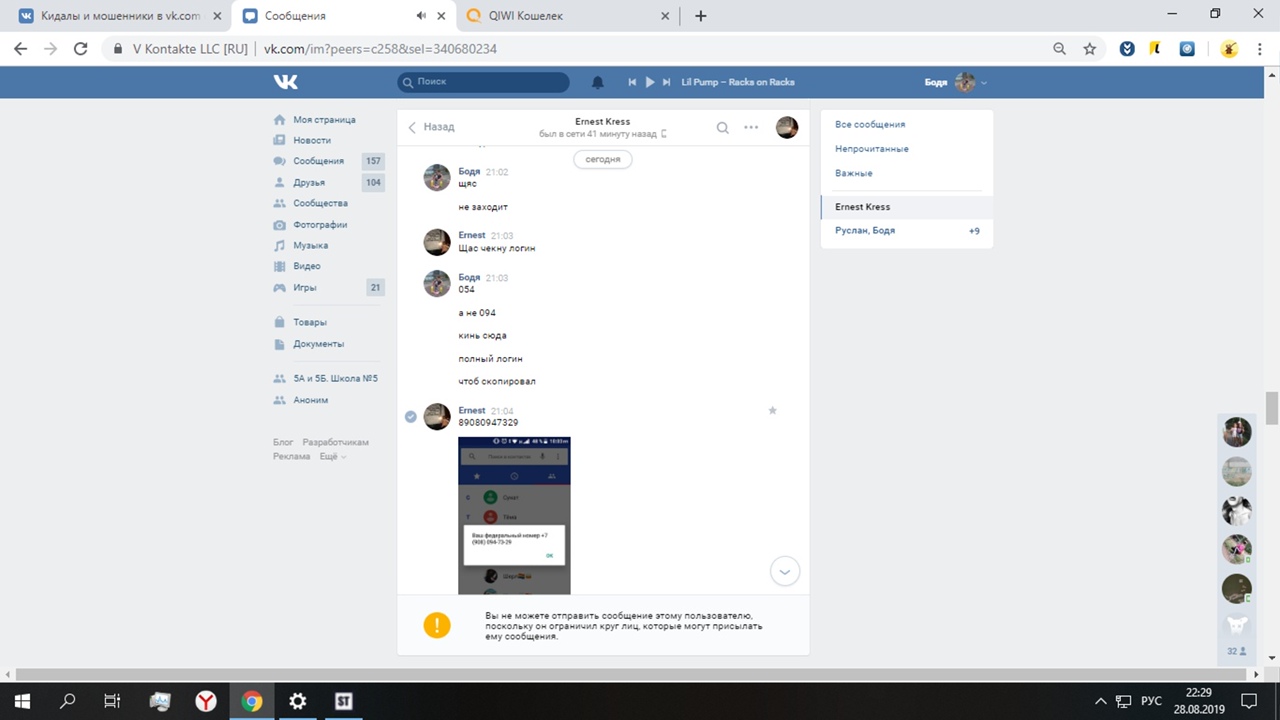This screenshot has width=1280, height=720.
Task: Skip to next track in player
Action: [x=667, y=82]
